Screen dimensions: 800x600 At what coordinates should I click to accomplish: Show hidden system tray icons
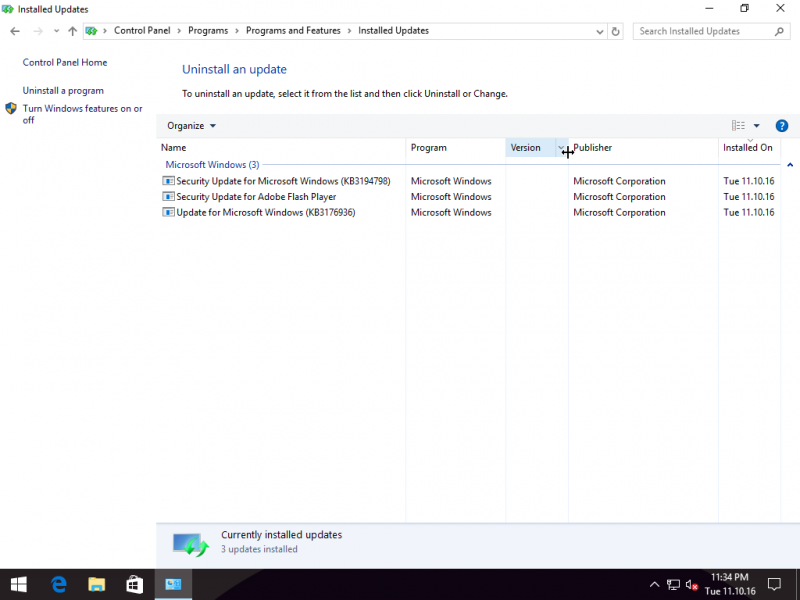pyautogui.click(x=654, y=585)
